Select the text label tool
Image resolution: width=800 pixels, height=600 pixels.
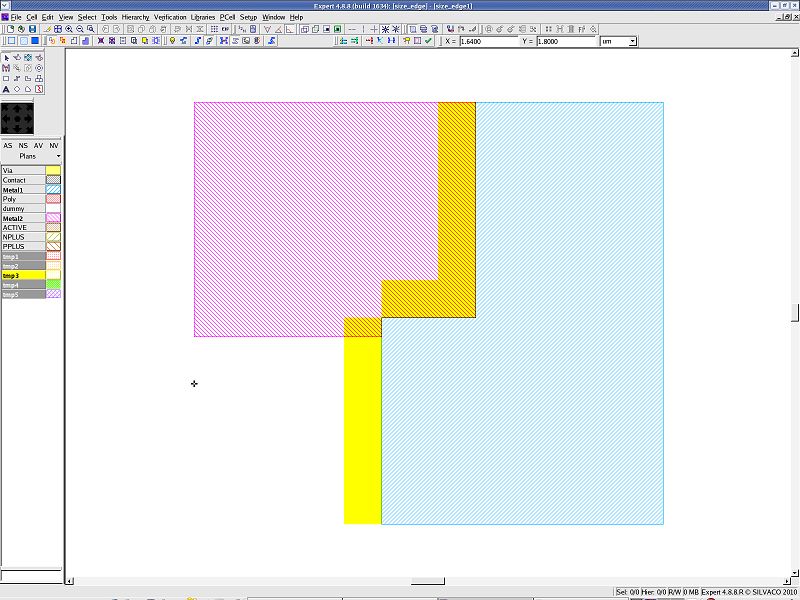click(x=6, y=89)
